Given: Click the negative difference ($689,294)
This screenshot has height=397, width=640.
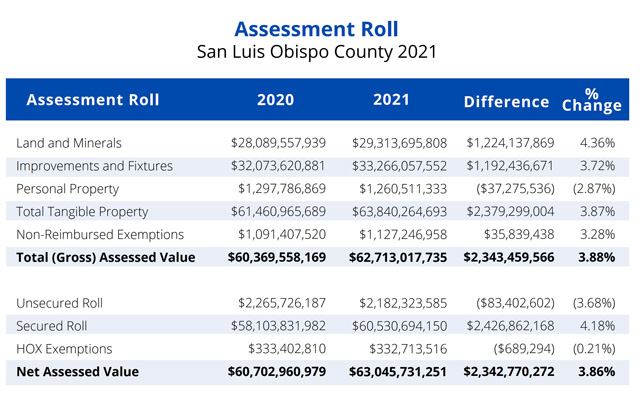Looking at the screenshot, I should pyautogui.click(x=524, y=348).
